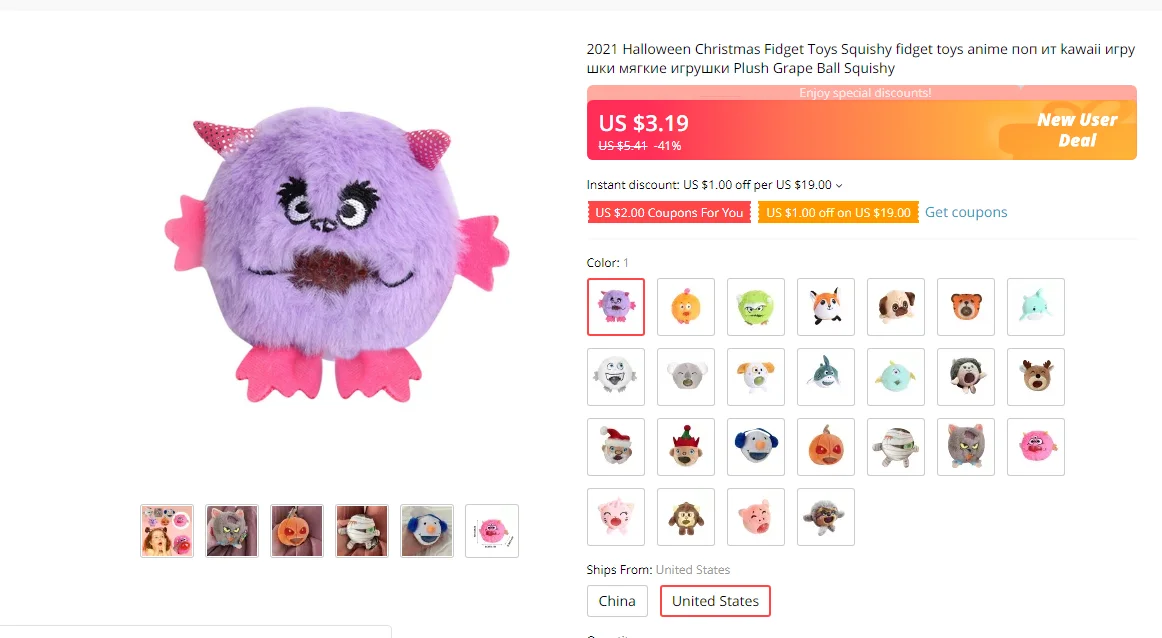Click the US $1.00 off on US $19.00 coupon
Screen dimensions: 1162x638
pos(838,212)
